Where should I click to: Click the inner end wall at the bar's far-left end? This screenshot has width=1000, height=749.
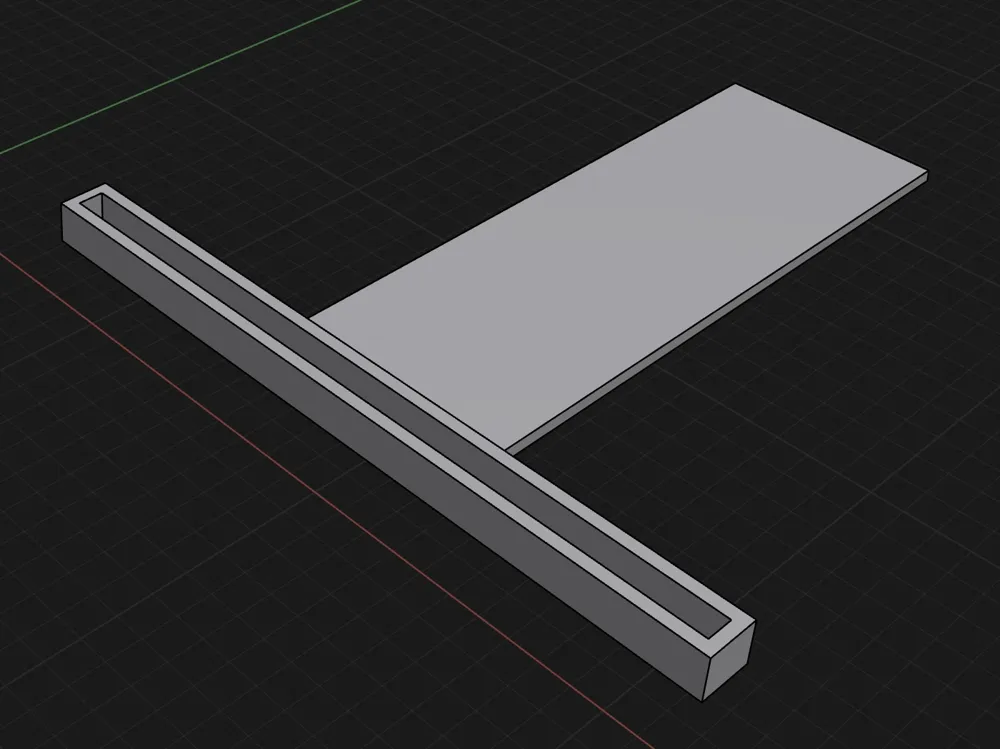[94, 204]
